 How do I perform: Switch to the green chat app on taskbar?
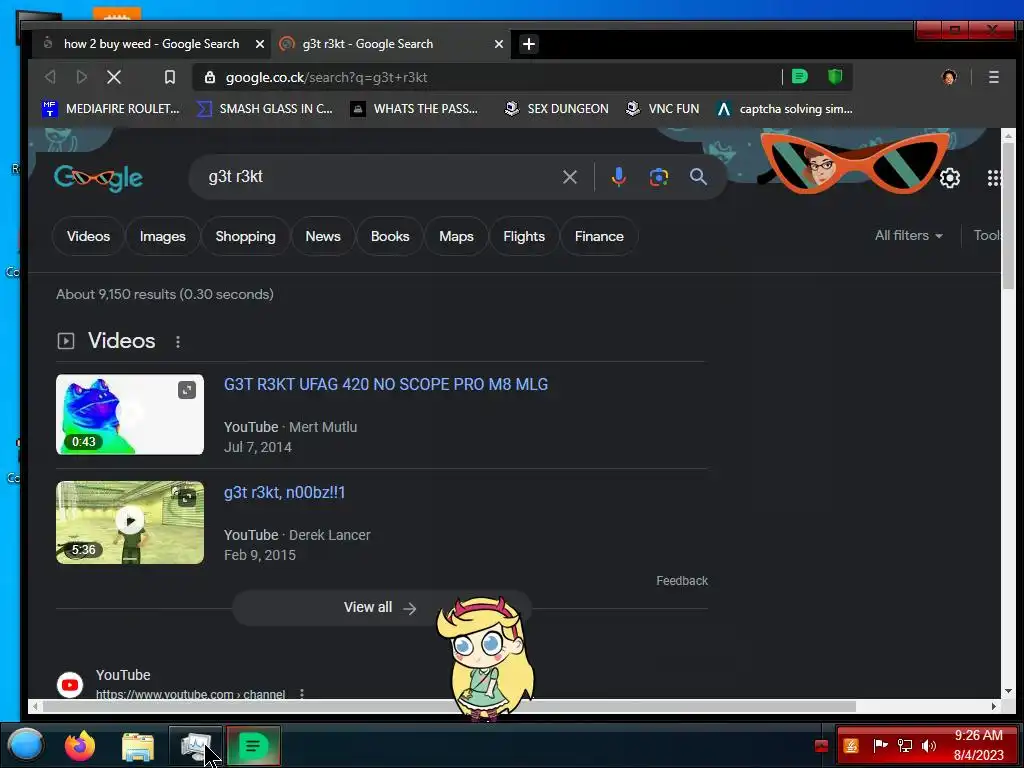(253, 745)
